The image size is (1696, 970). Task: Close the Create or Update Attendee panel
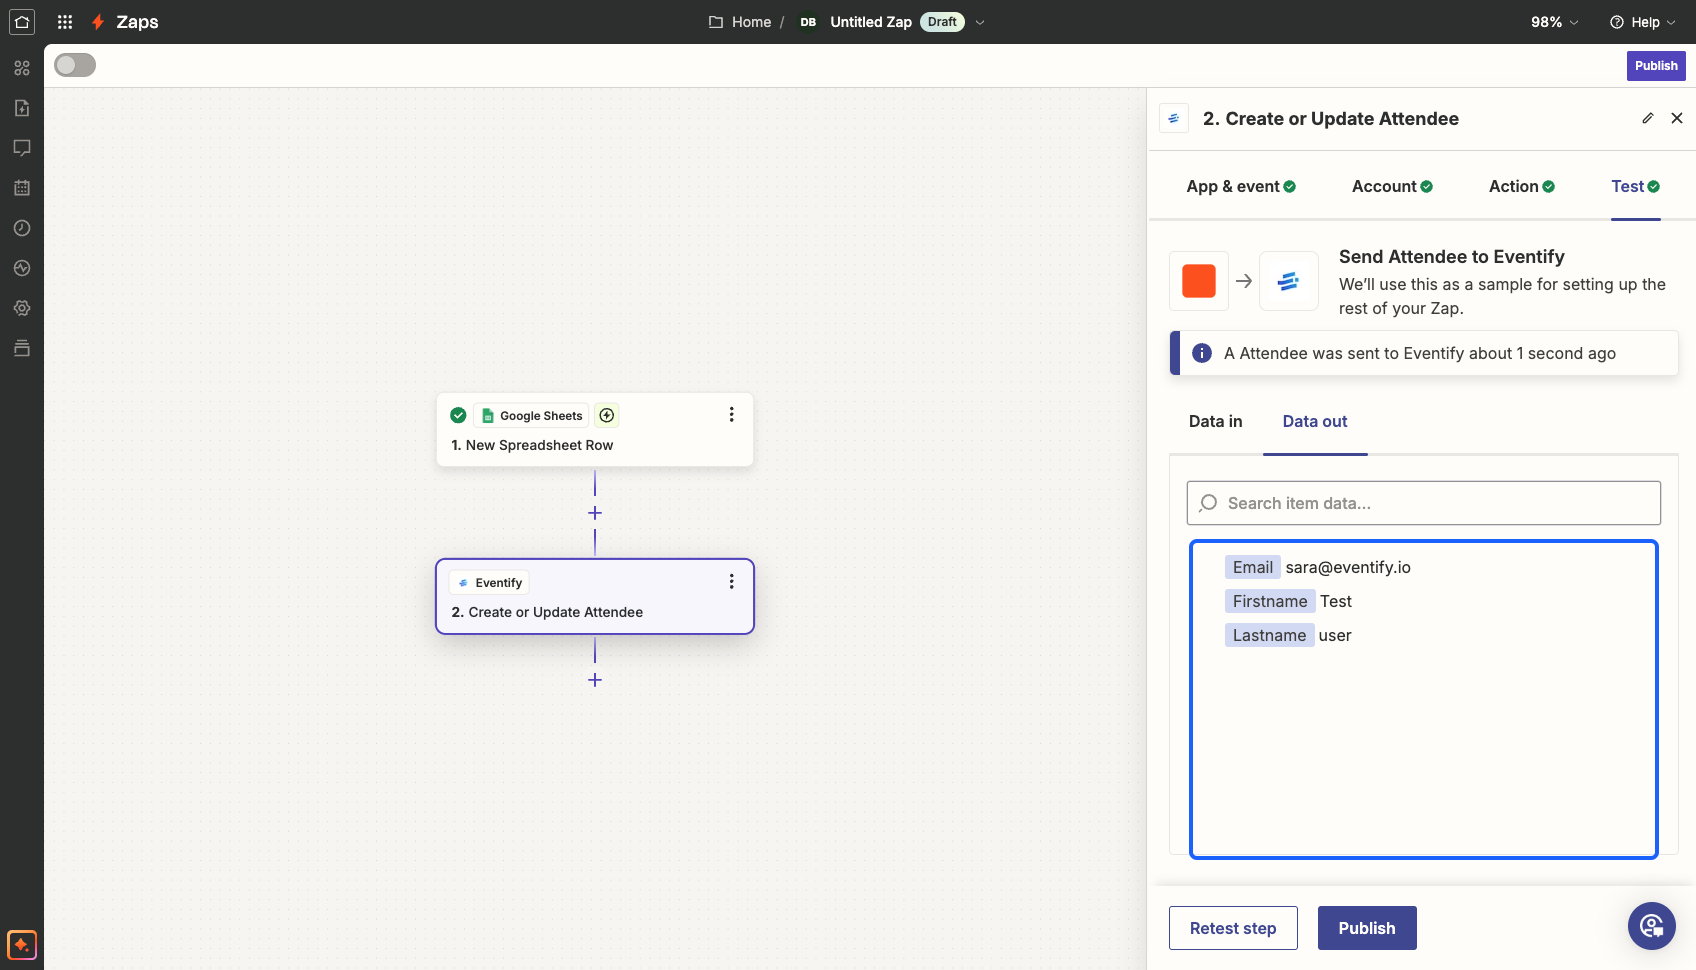(x=1677, y=118)
